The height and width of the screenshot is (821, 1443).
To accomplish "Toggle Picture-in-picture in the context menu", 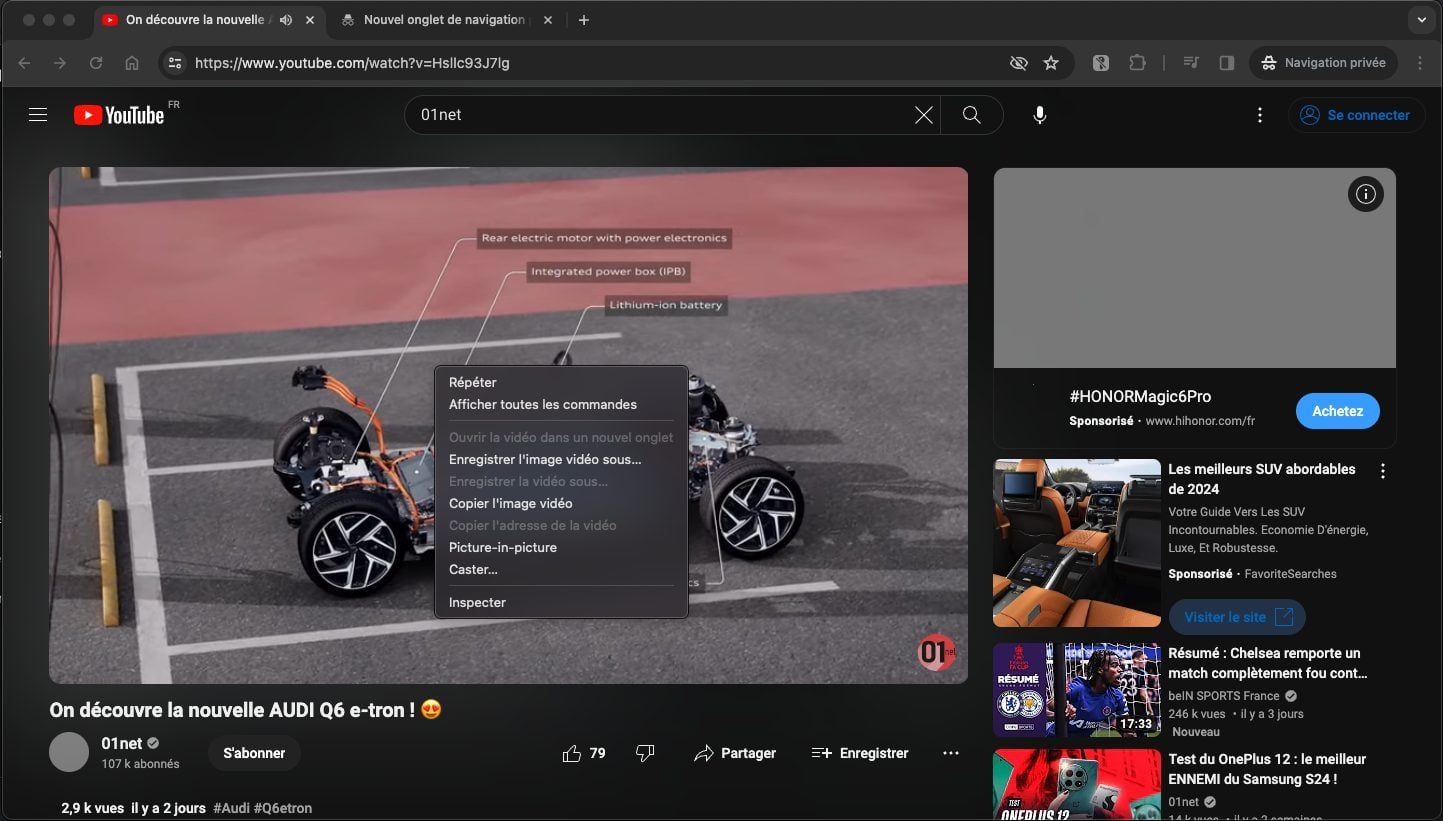I will tap(503, 547).
